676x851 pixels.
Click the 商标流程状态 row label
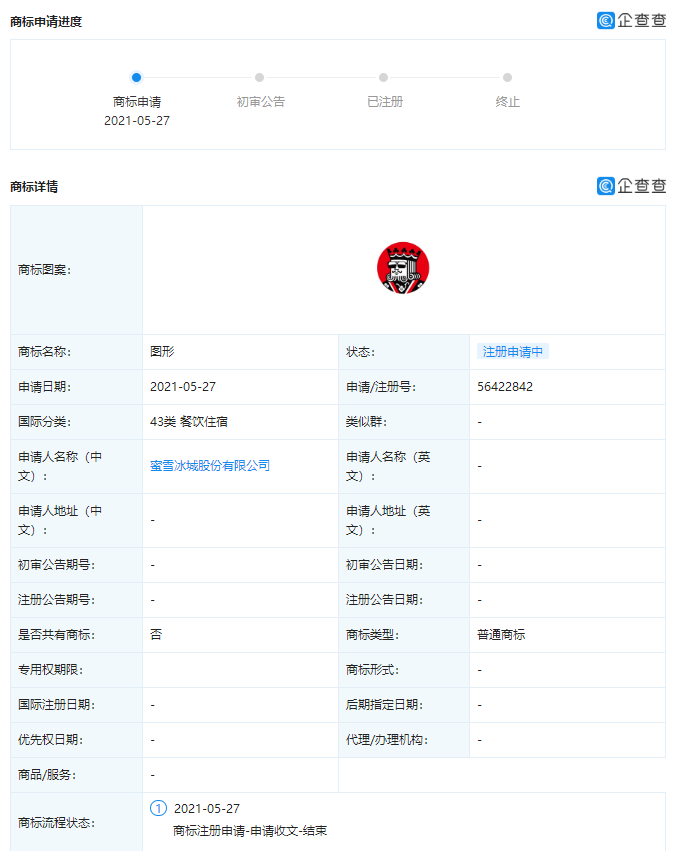point(56,823)
